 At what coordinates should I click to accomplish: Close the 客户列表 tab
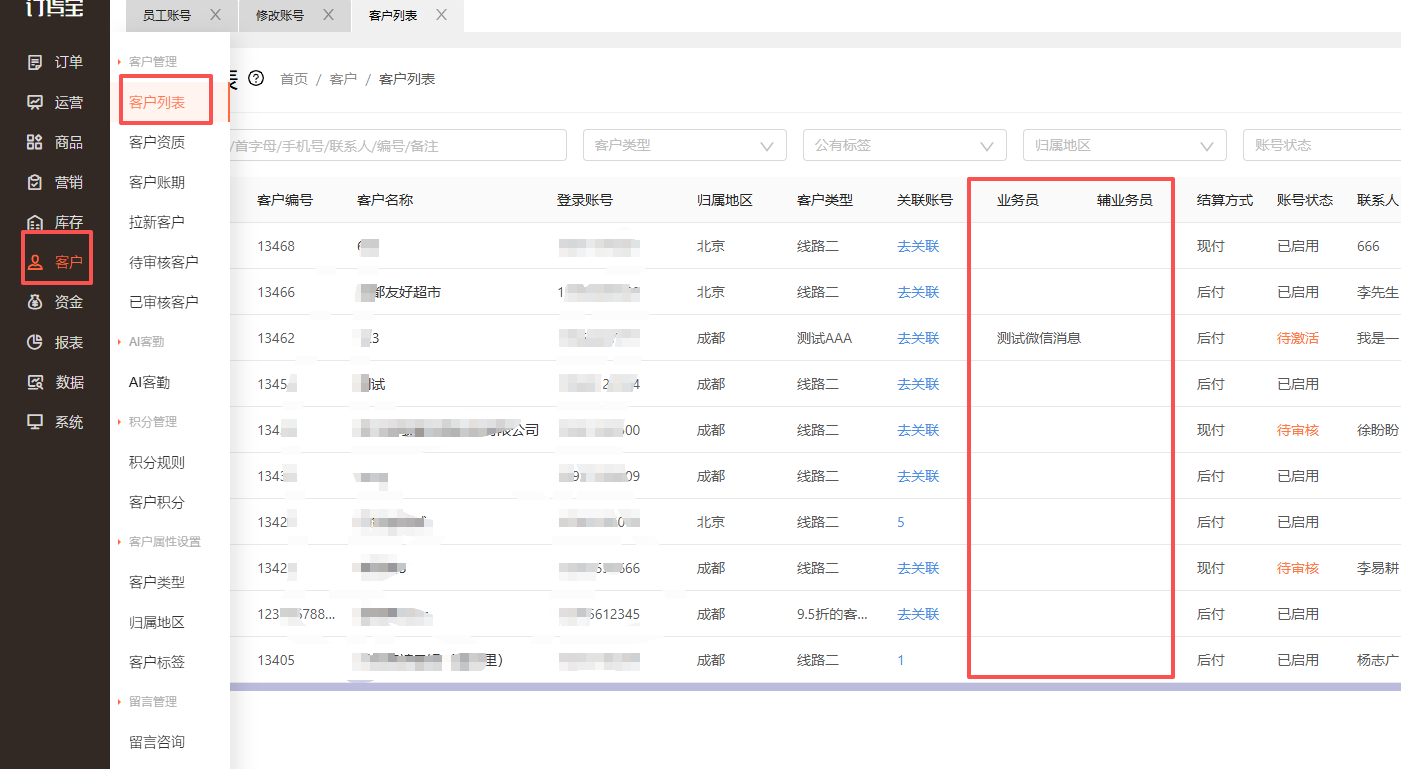coord(442,15)
